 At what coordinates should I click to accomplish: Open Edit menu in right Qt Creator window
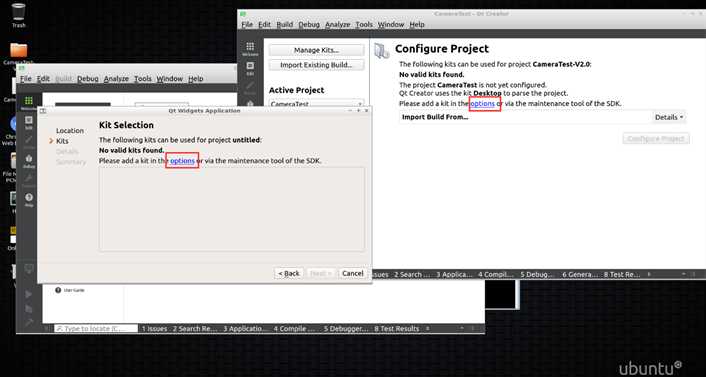pos(264,24)
